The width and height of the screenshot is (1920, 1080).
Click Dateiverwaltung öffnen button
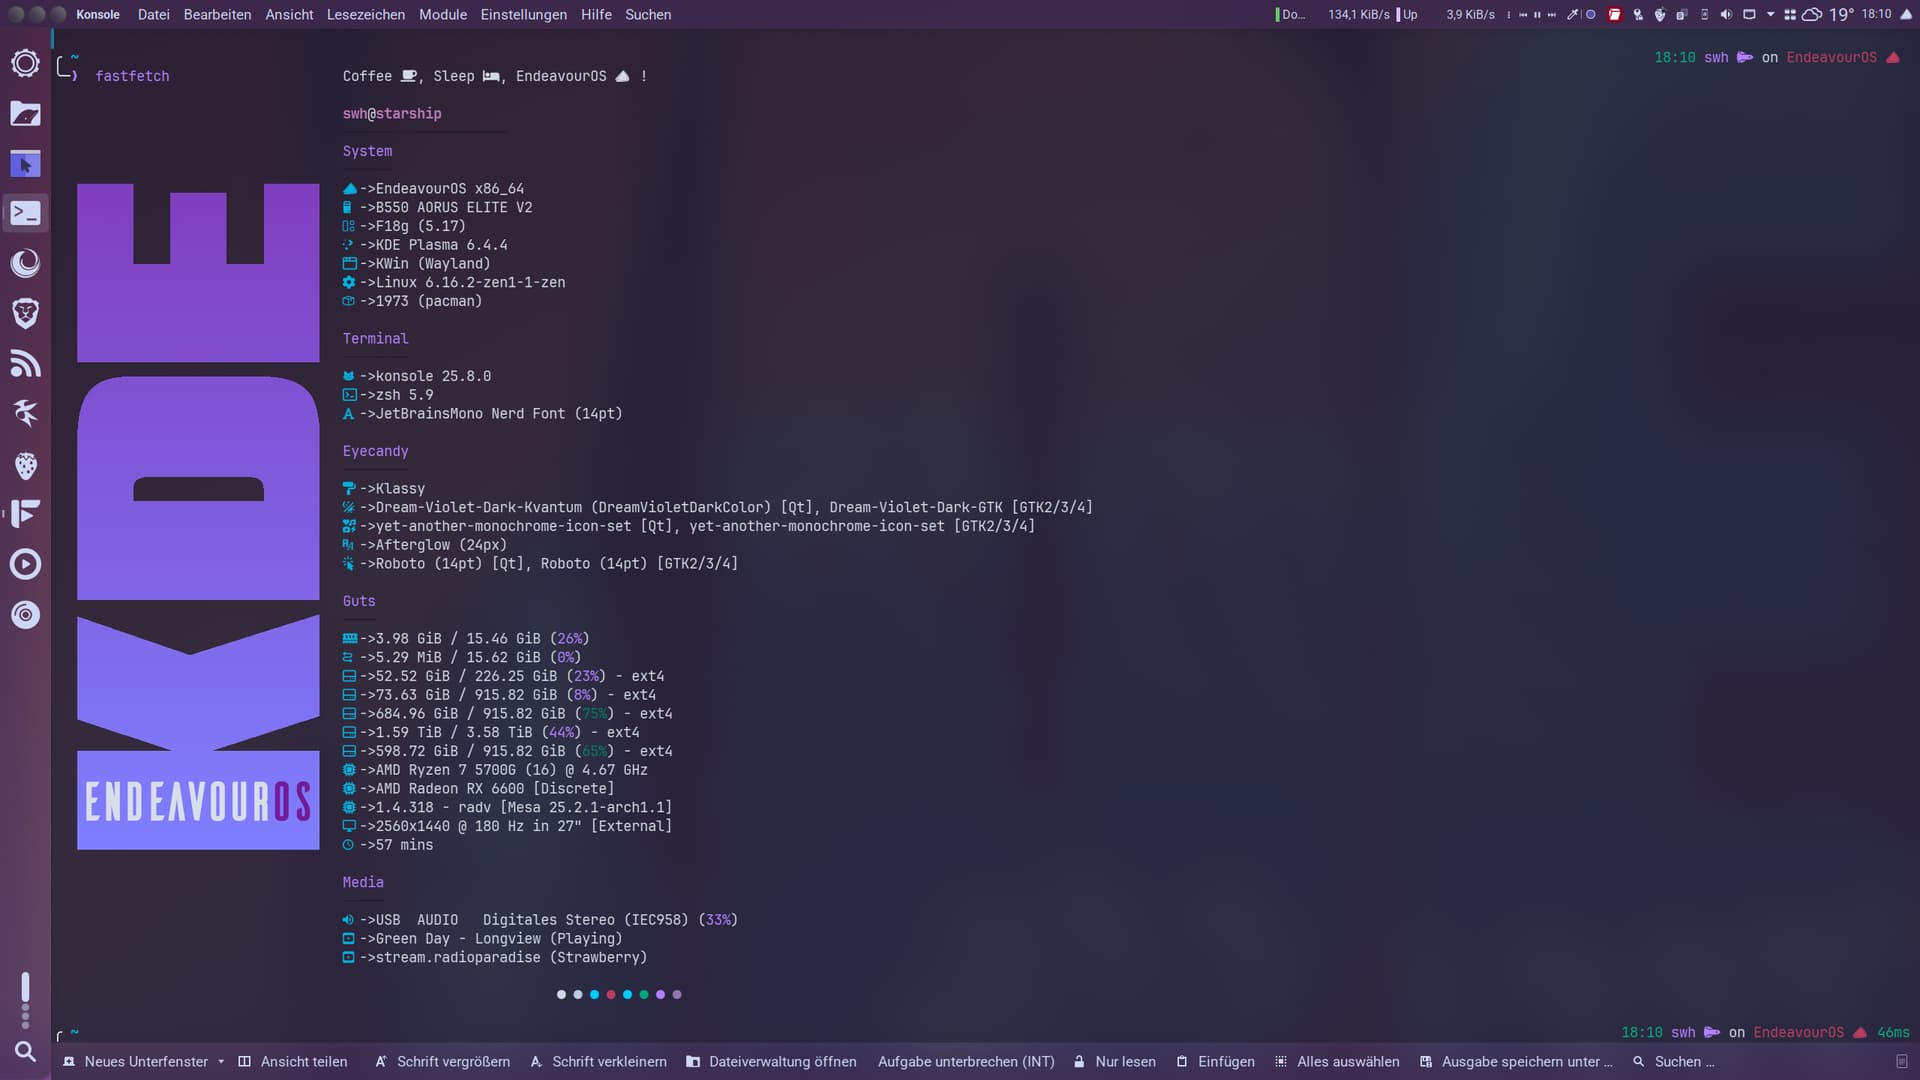point(771,1062)
